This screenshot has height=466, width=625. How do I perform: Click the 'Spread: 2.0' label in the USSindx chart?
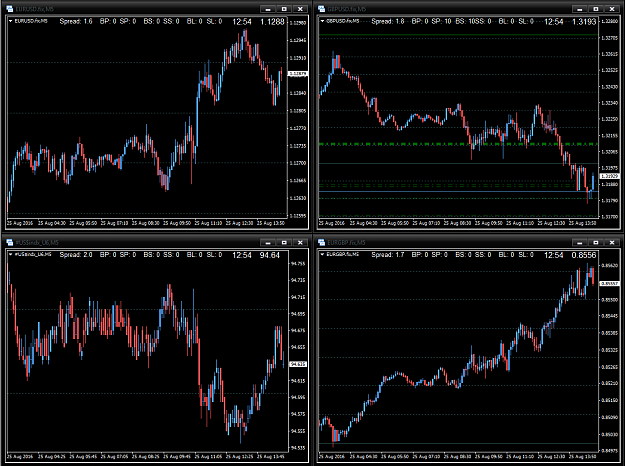76,255
